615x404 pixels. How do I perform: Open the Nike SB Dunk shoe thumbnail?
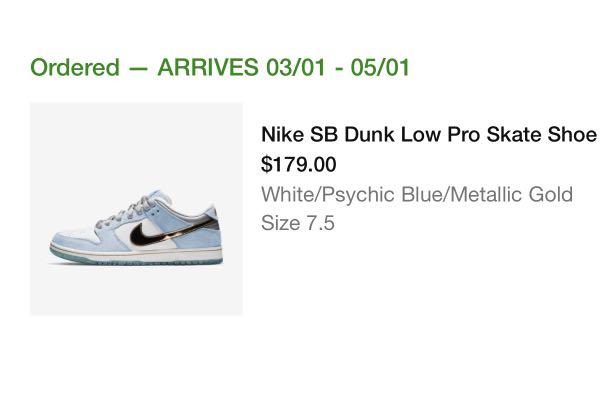[x=136, y=209]
